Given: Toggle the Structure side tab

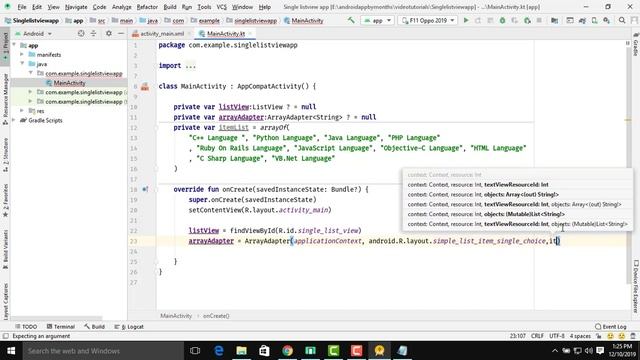Looking at the screenshot, I should pos(5,155).
